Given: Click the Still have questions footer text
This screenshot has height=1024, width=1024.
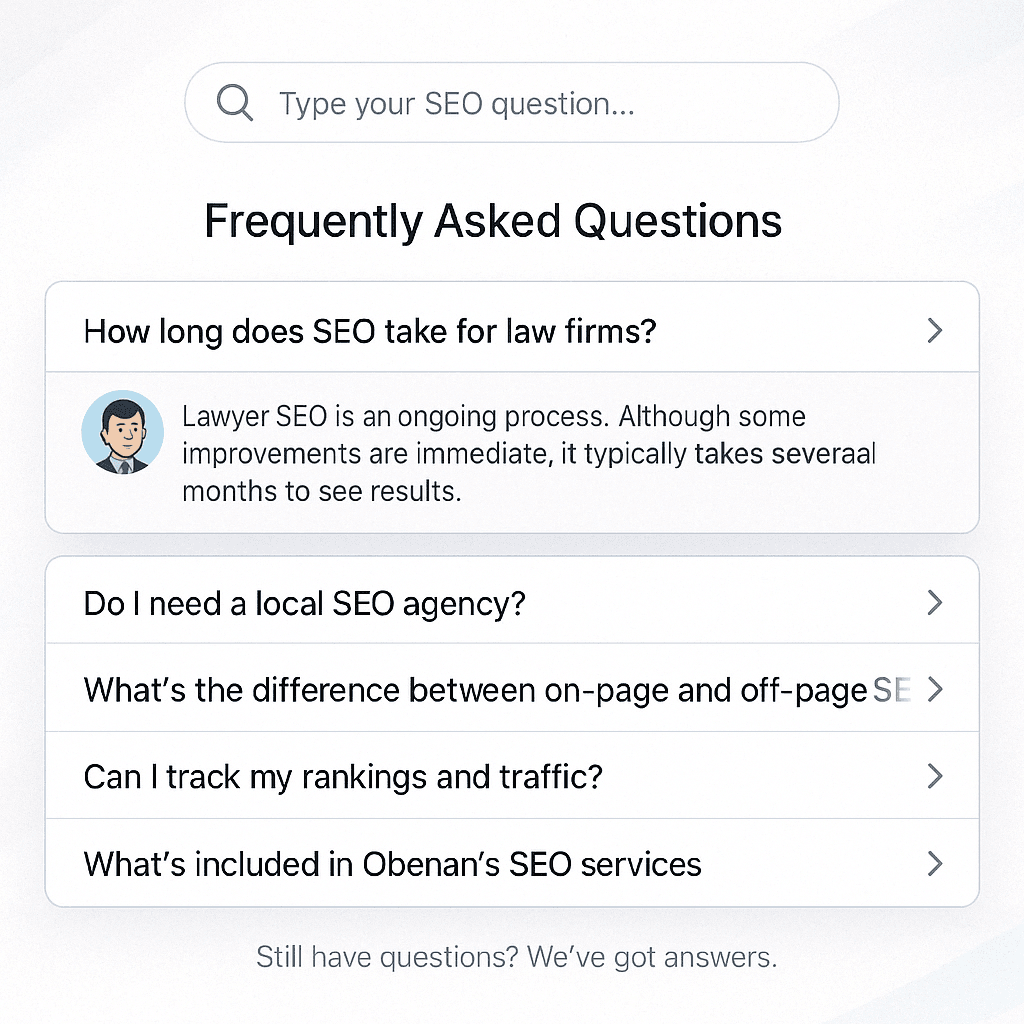Looking at the screenshot, I should (x=387, y=957).
